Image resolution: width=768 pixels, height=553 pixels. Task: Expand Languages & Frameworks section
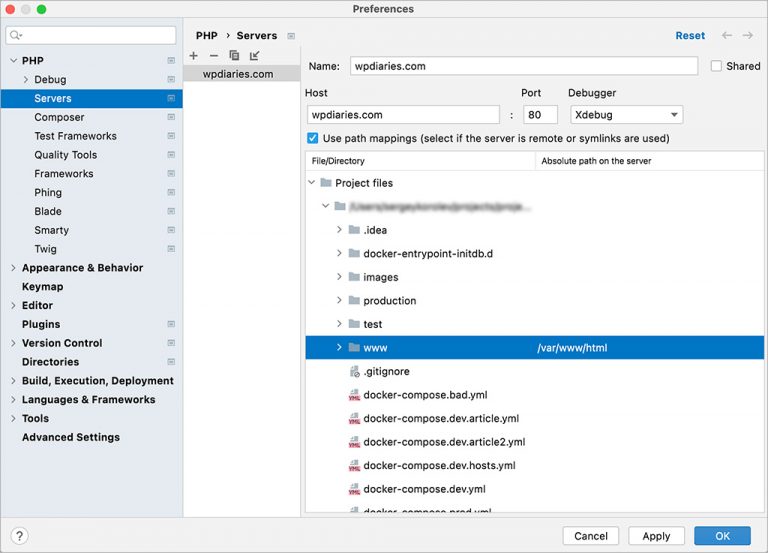point(14,400)
